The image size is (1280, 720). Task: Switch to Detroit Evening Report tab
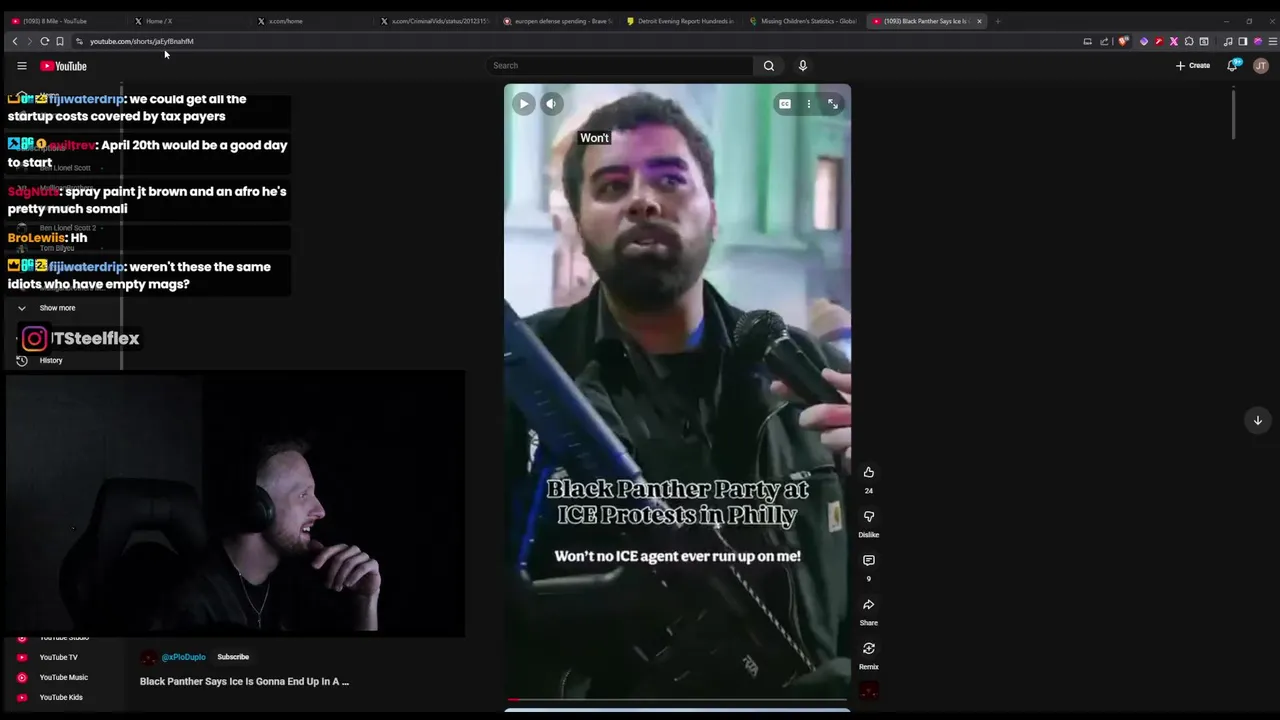[x=680, y=21]
